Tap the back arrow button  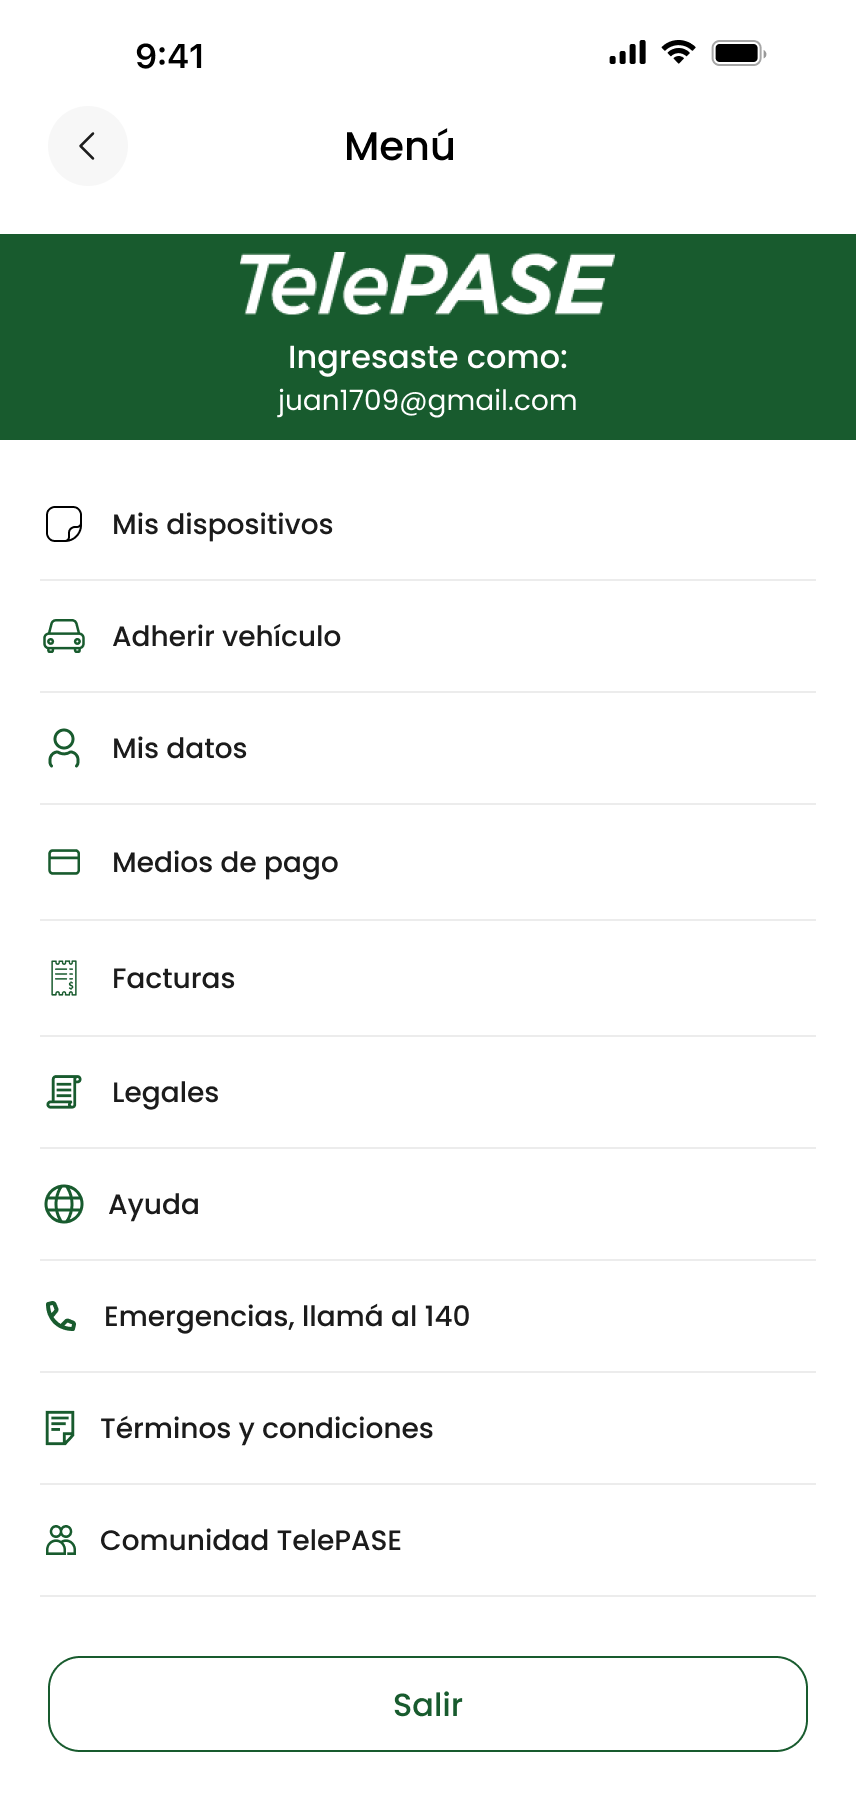click(x=88, y=146)
